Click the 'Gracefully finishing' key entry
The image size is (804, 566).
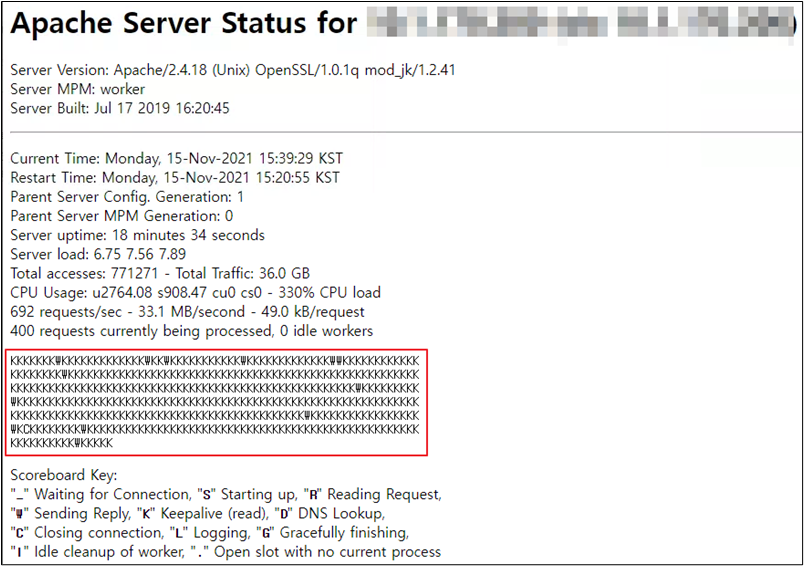[x=333, y=533]
